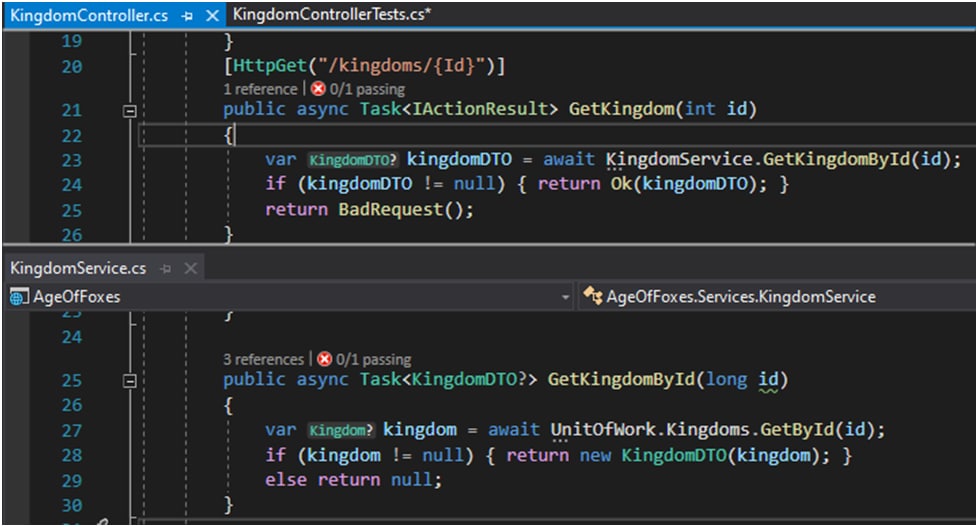The height and width of the screenshot is (527, 978).
Task: Click the GetById call on line 27
Action: coord(797,430)
